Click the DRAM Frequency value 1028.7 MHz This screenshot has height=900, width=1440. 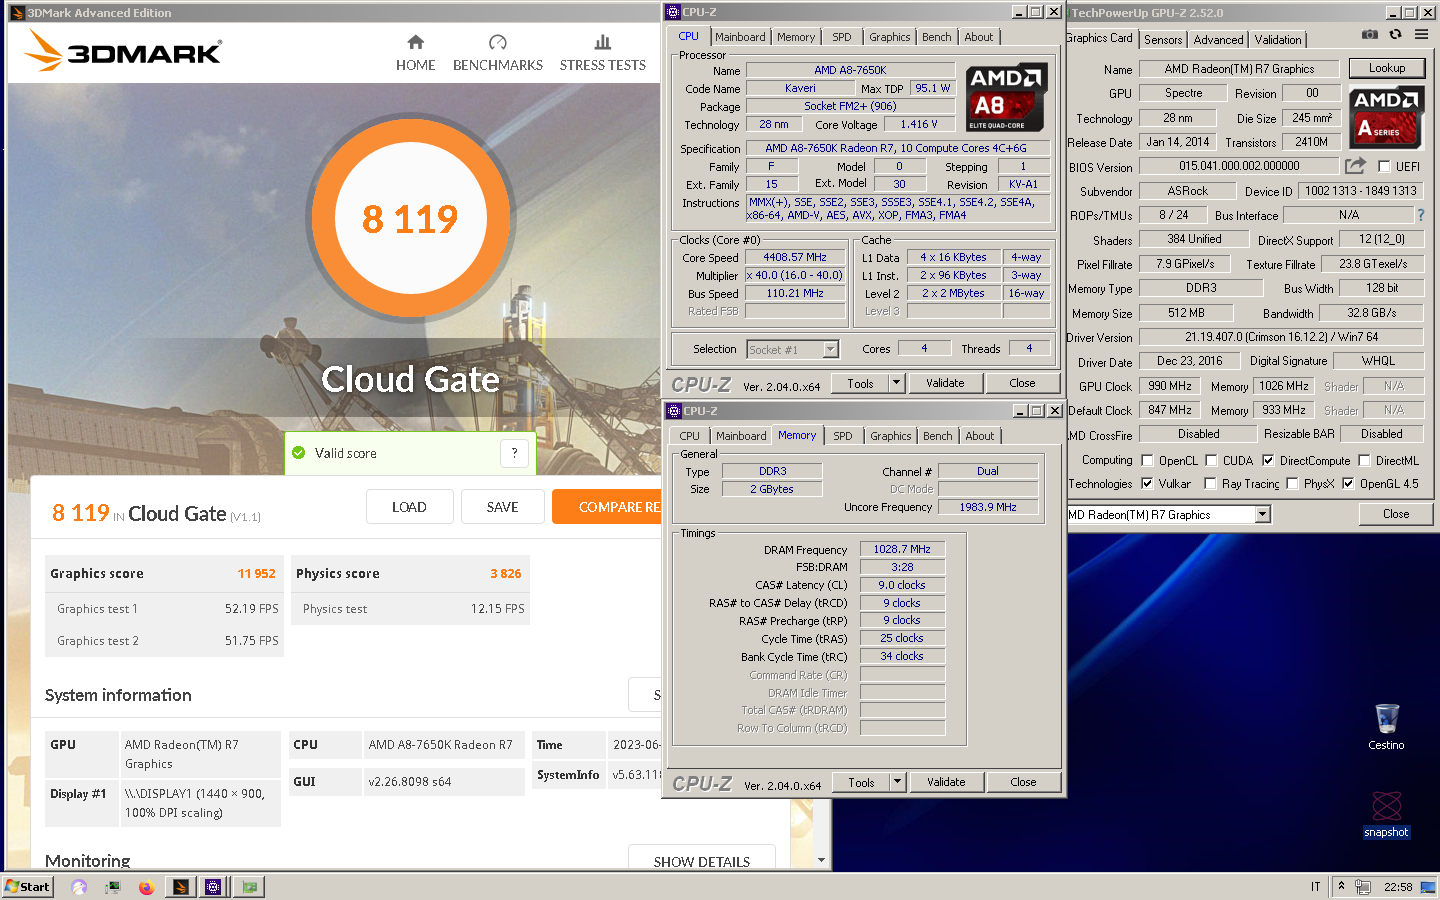[902, 549]
